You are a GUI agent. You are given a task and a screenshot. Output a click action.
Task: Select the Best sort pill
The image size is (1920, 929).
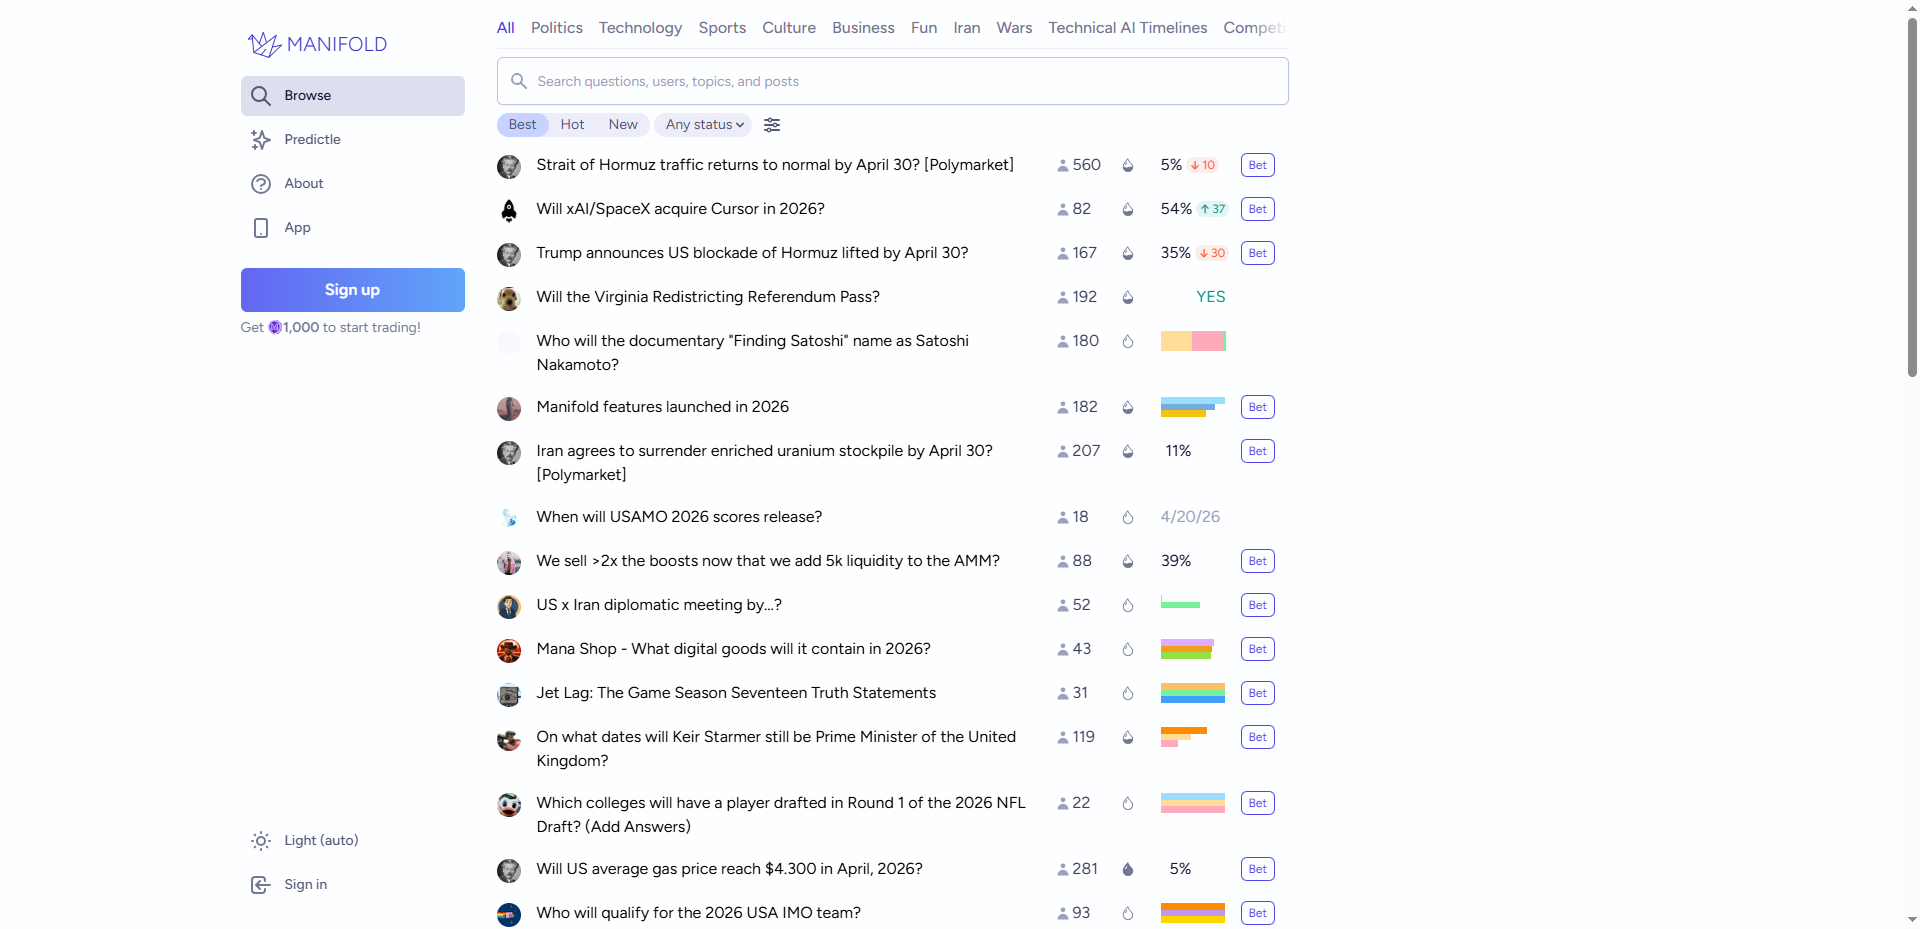tap(522, 125)
